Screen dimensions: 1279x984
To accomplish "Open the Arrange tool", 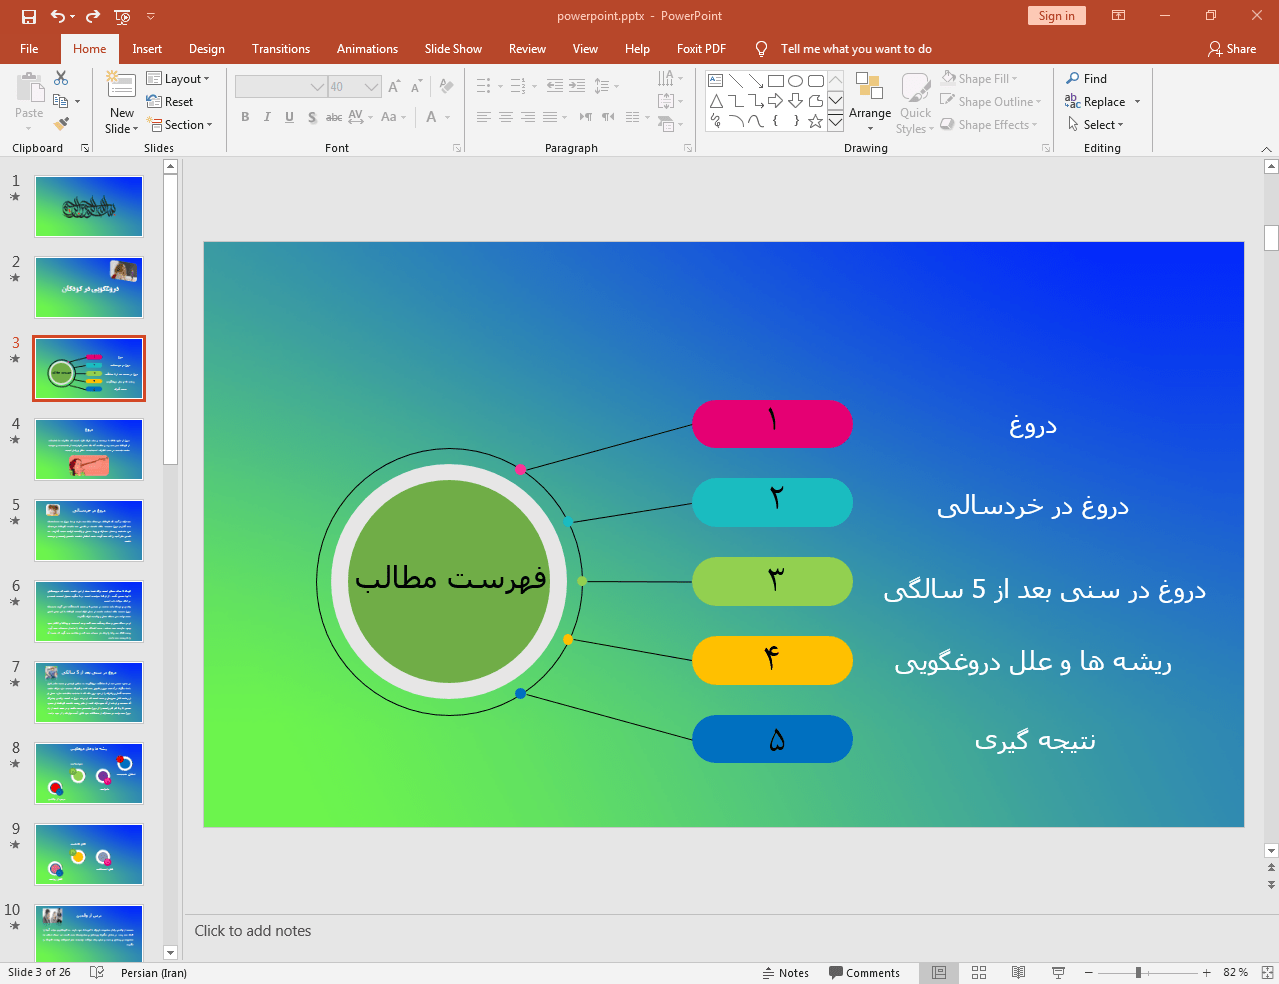I will click(869, 102).
